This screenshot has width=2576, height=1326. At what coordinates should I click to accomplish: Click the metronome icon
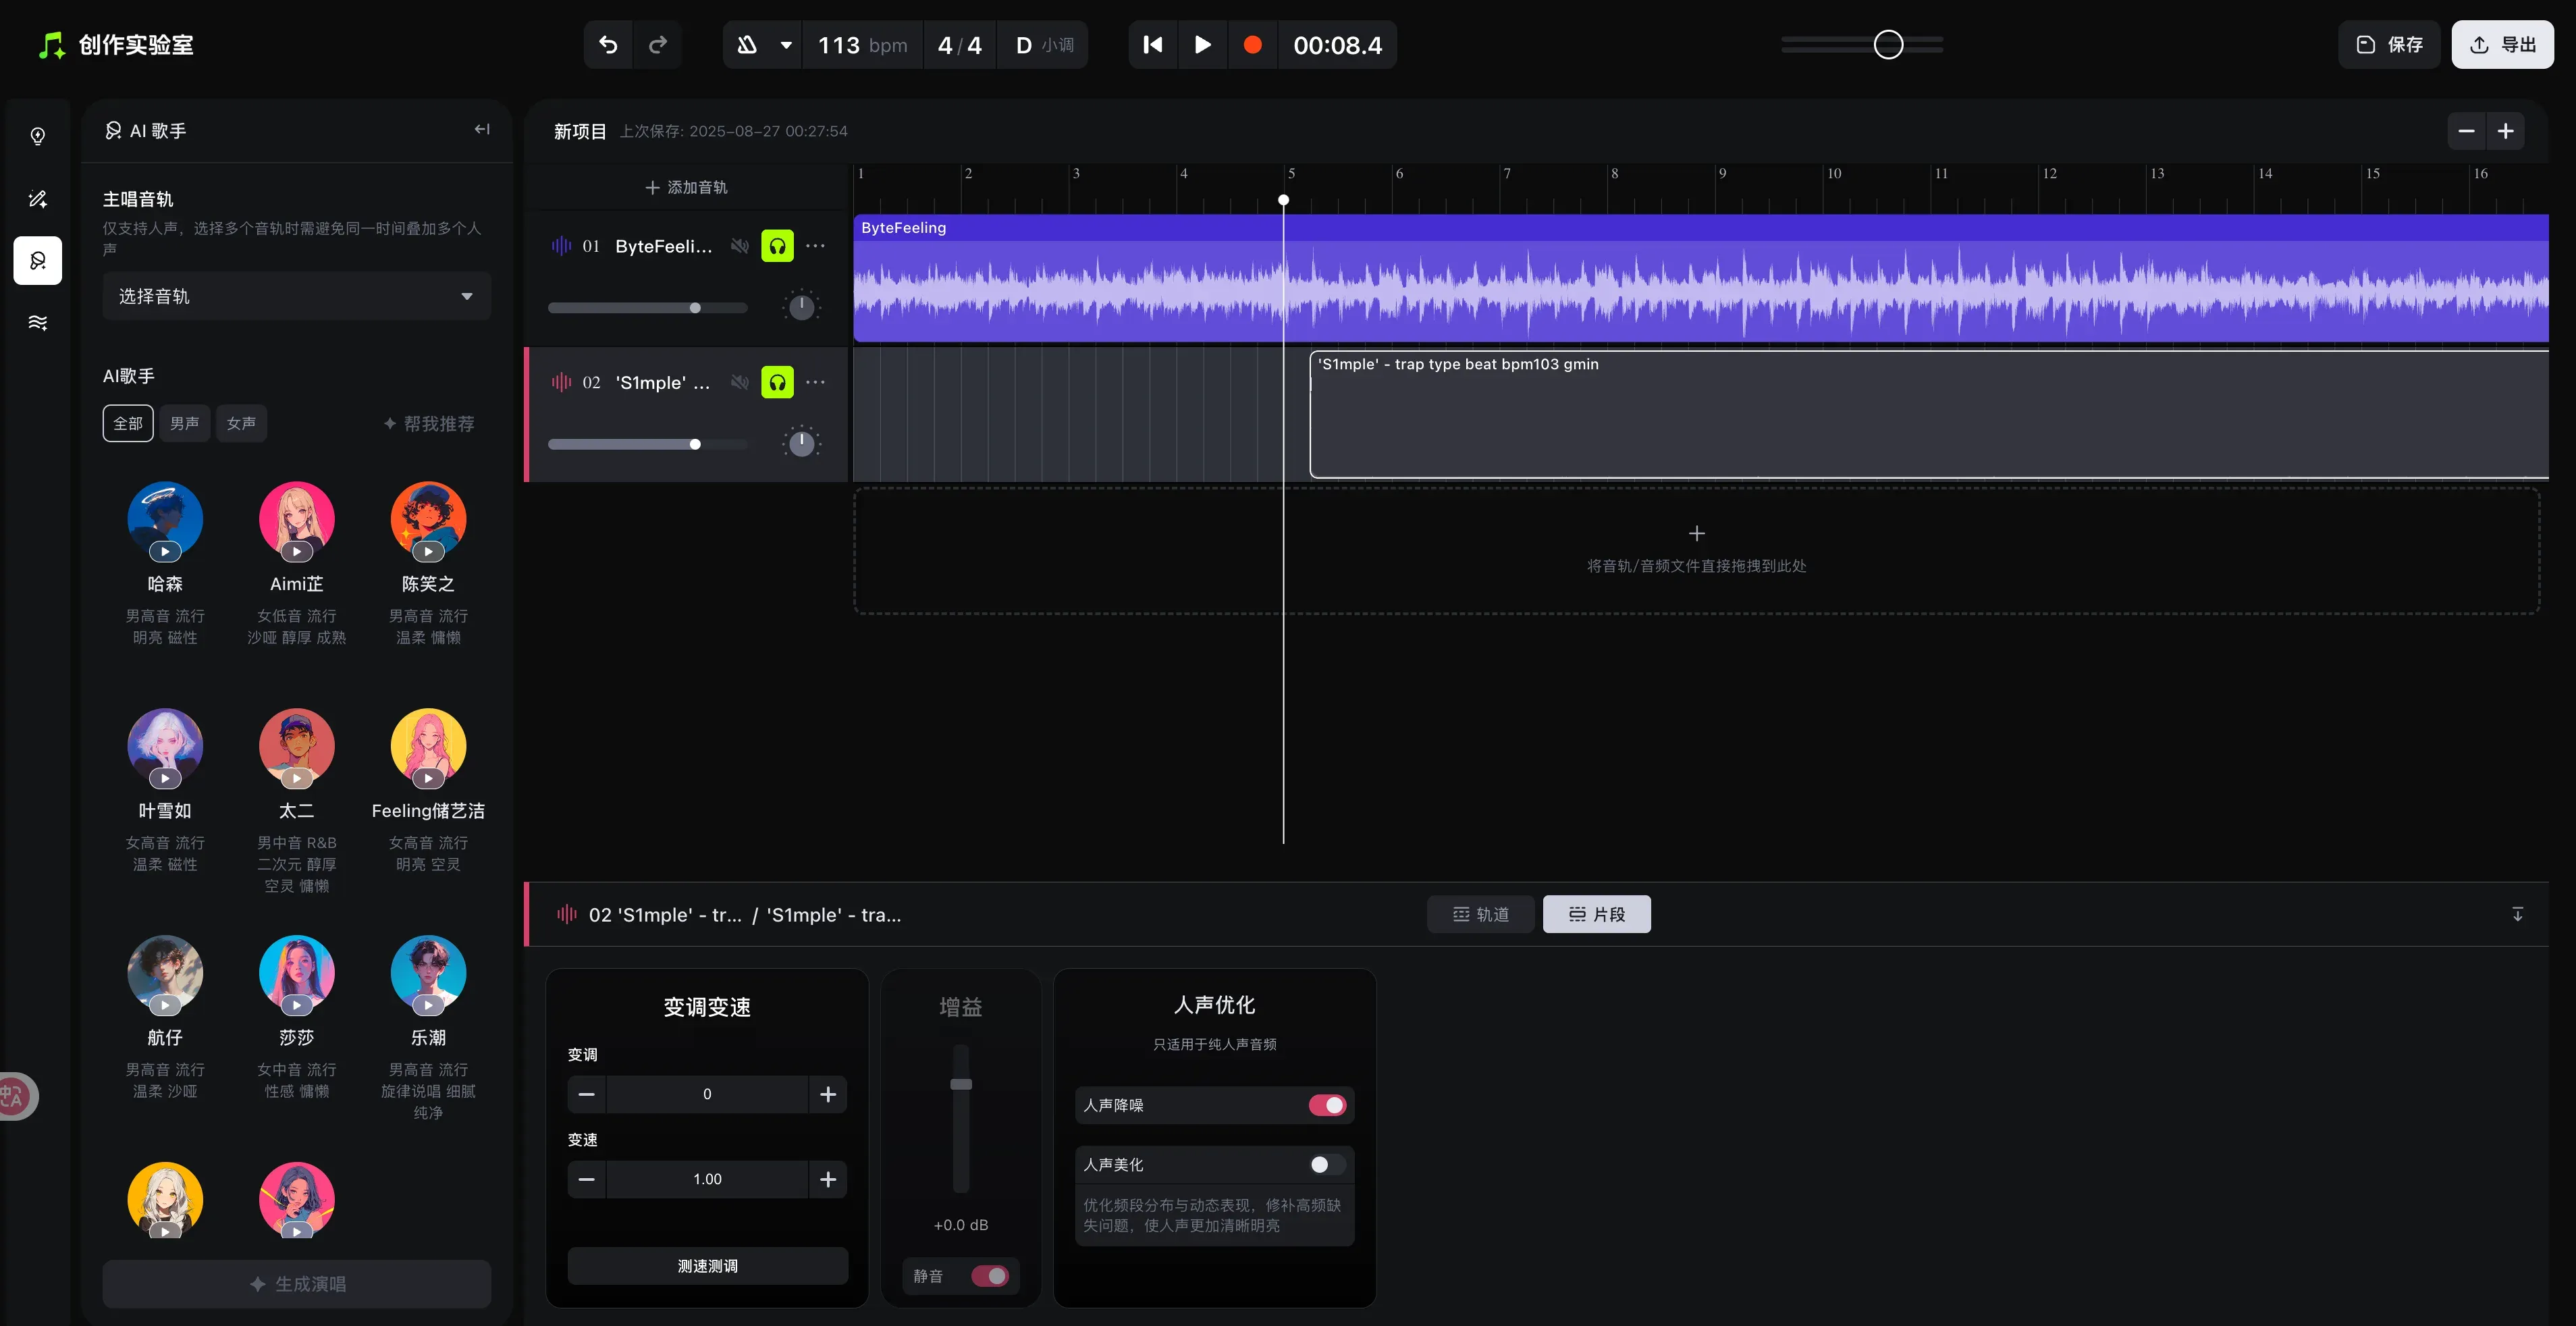[747, 45]
